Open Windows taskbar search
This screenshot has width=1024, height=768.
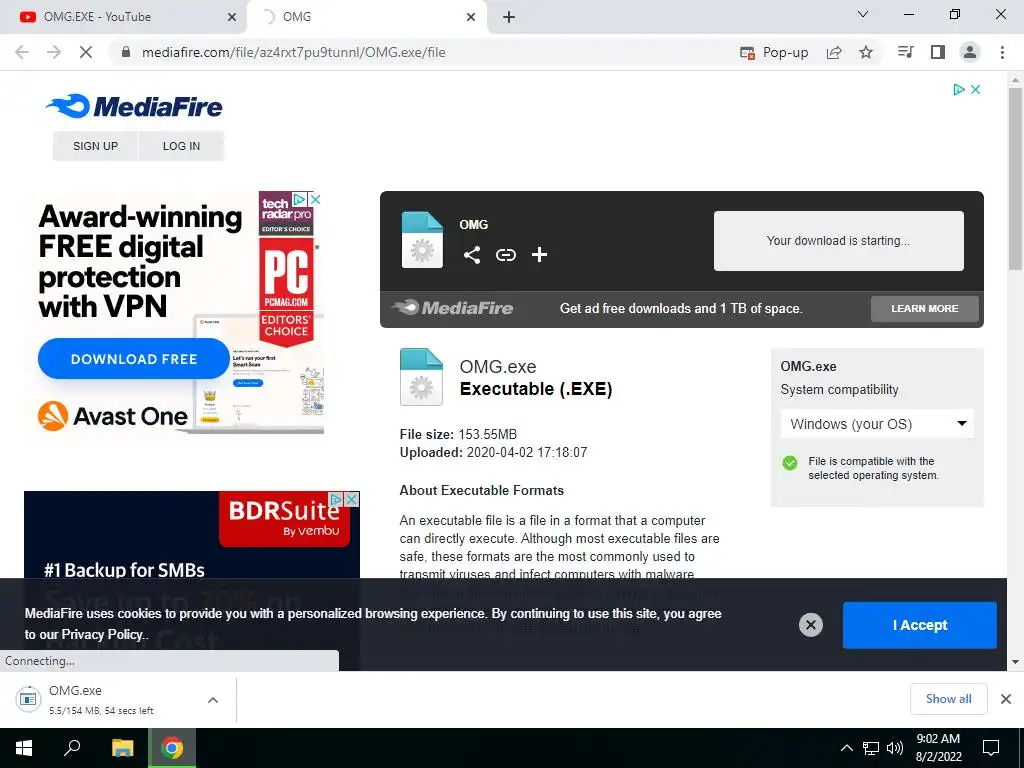[x=72, y=748]
